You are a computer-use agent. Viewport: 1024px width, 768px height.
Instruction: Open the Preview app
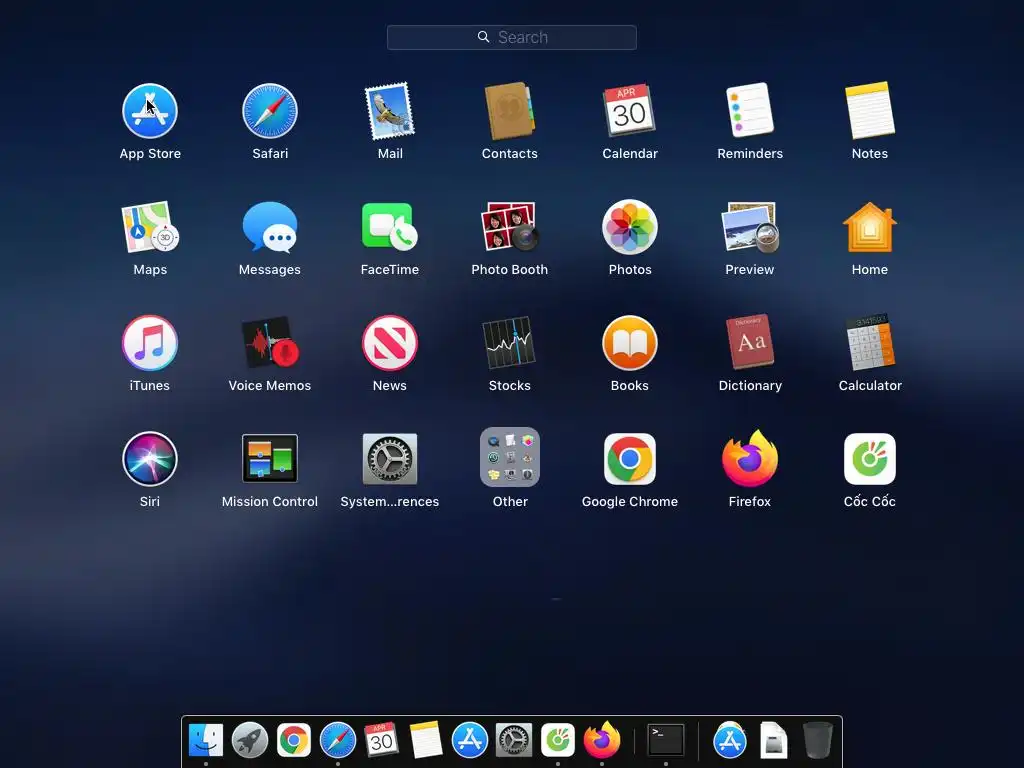click(x=750, y=227)
